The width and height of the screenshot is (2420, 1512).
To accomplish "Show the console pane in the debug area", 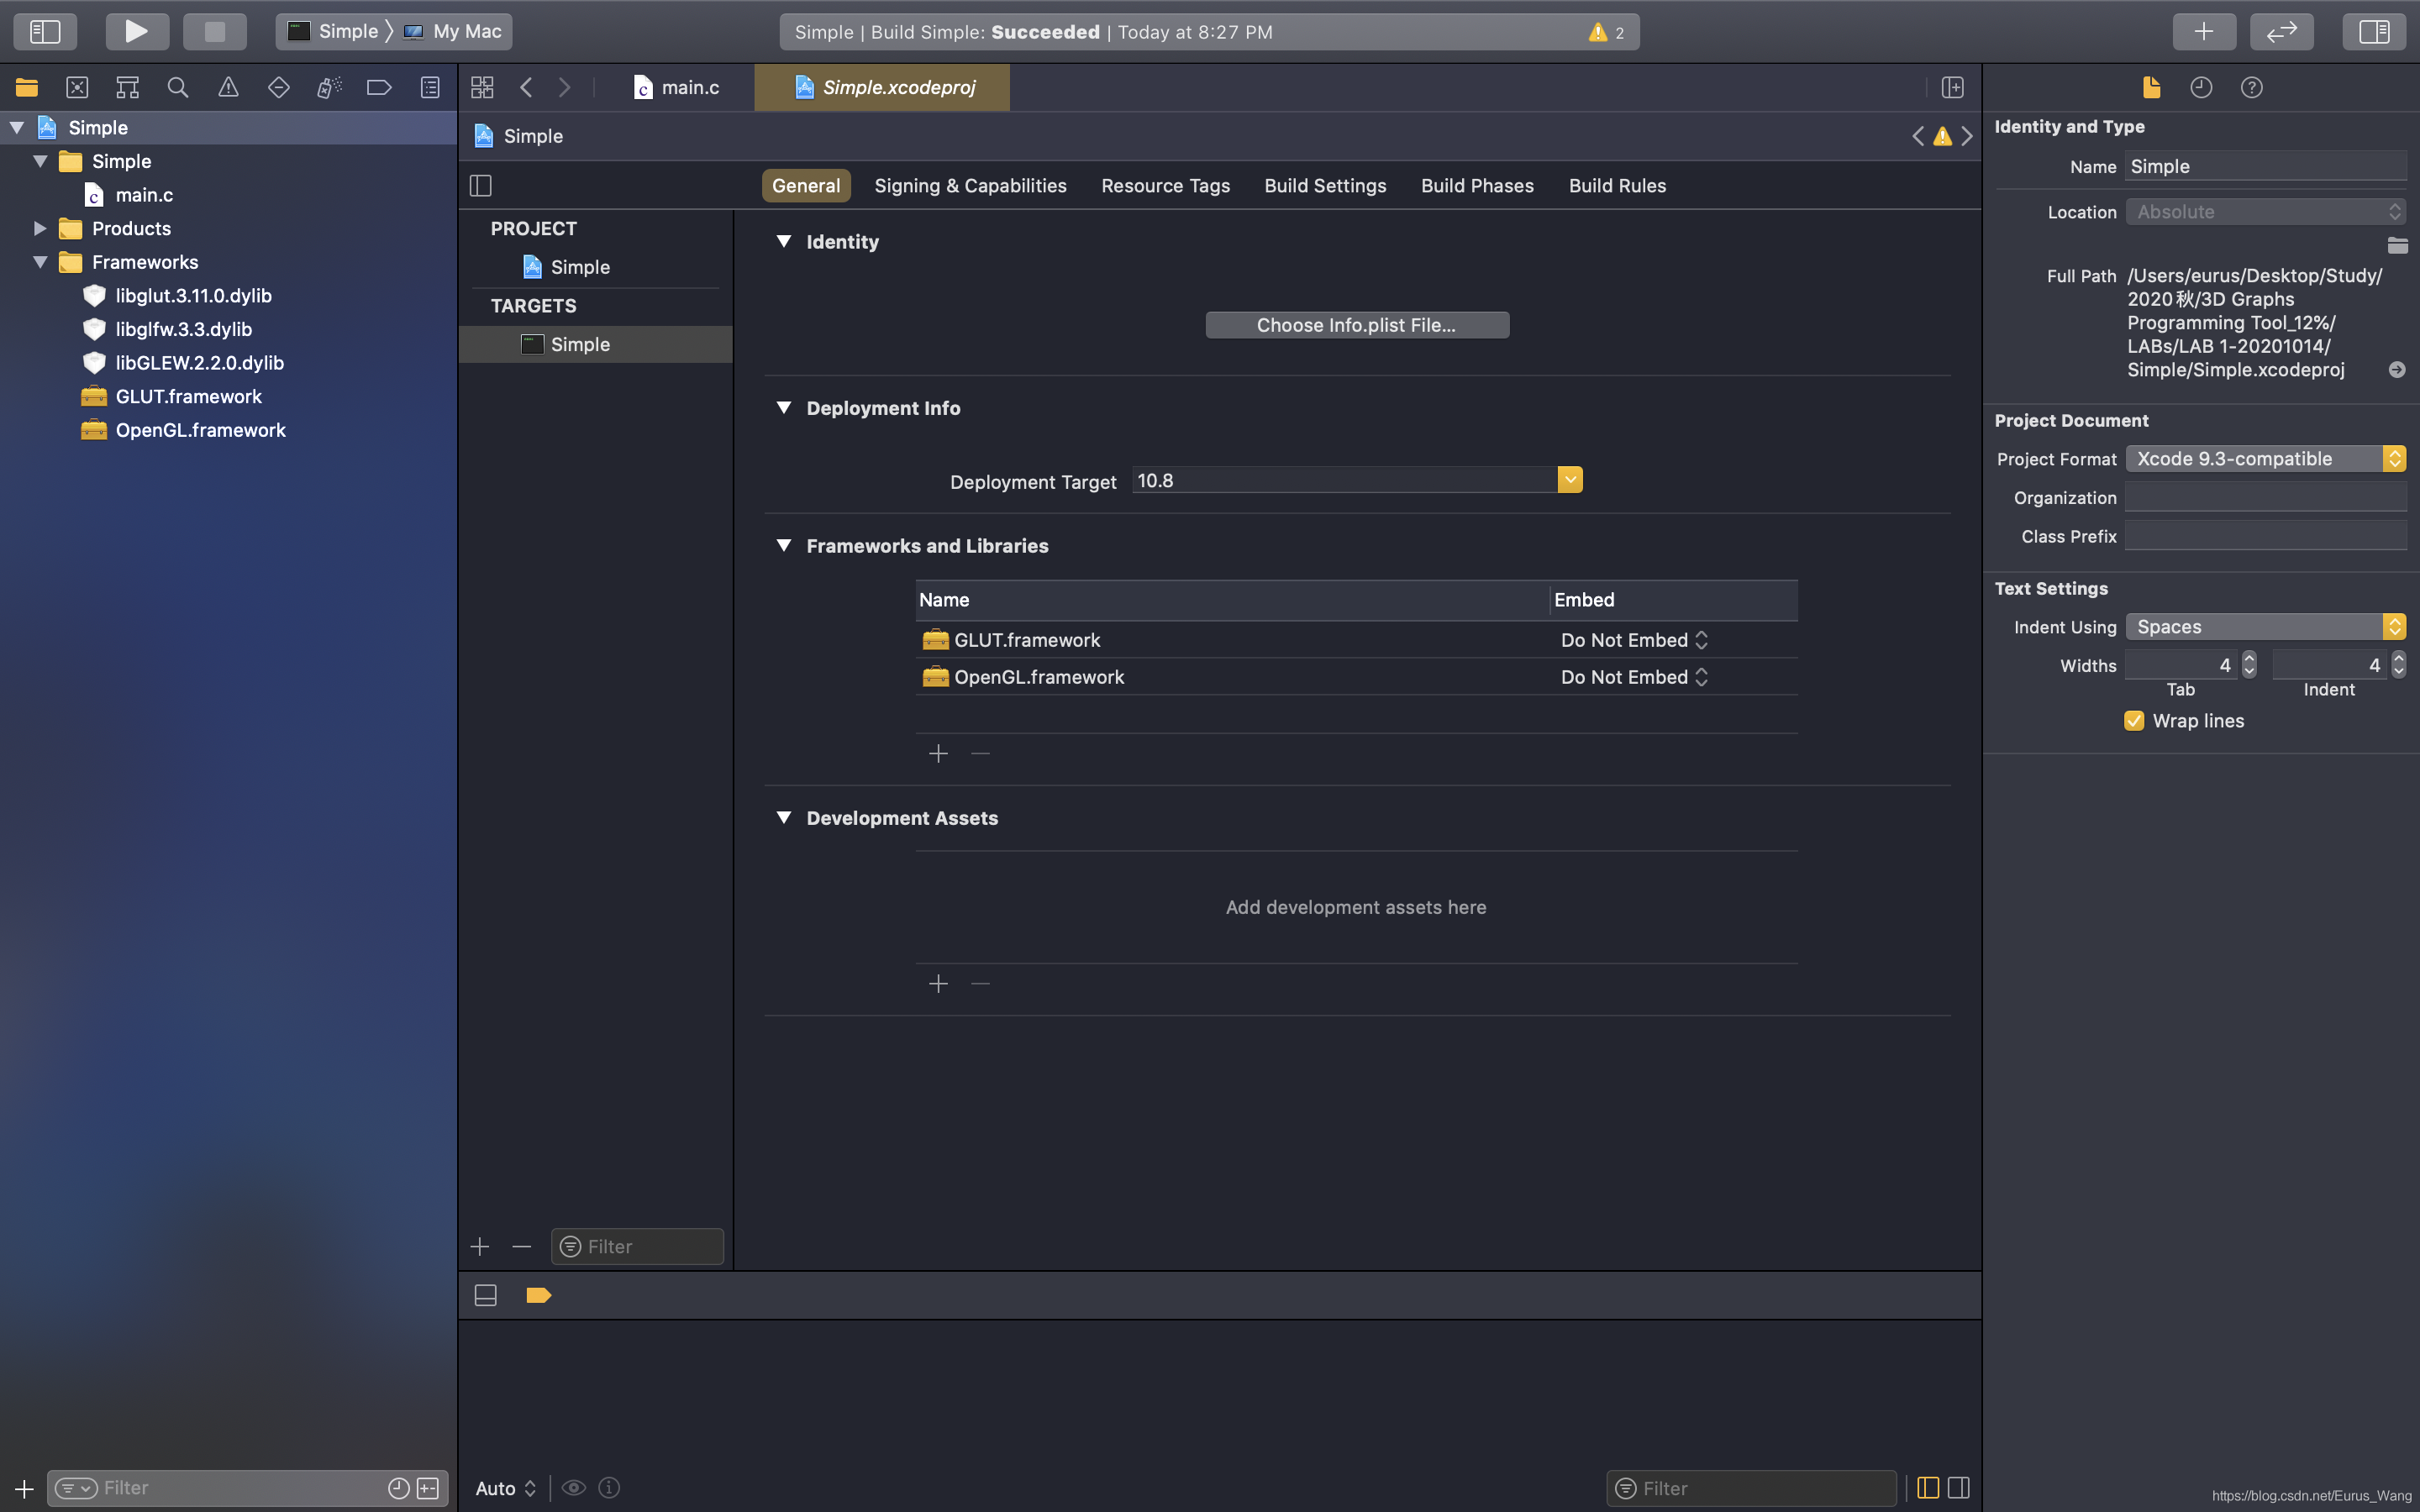I will pos(1959,1488).
